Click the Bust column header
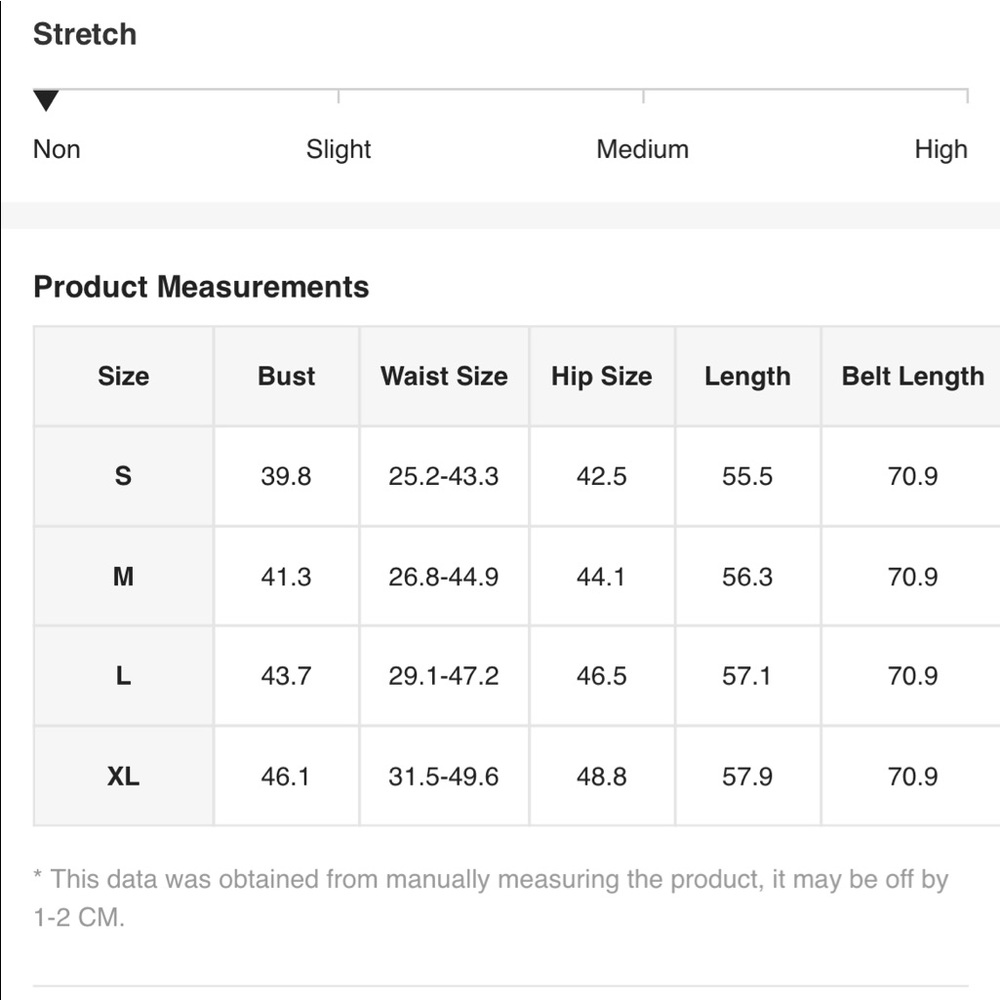 point(286,376)
